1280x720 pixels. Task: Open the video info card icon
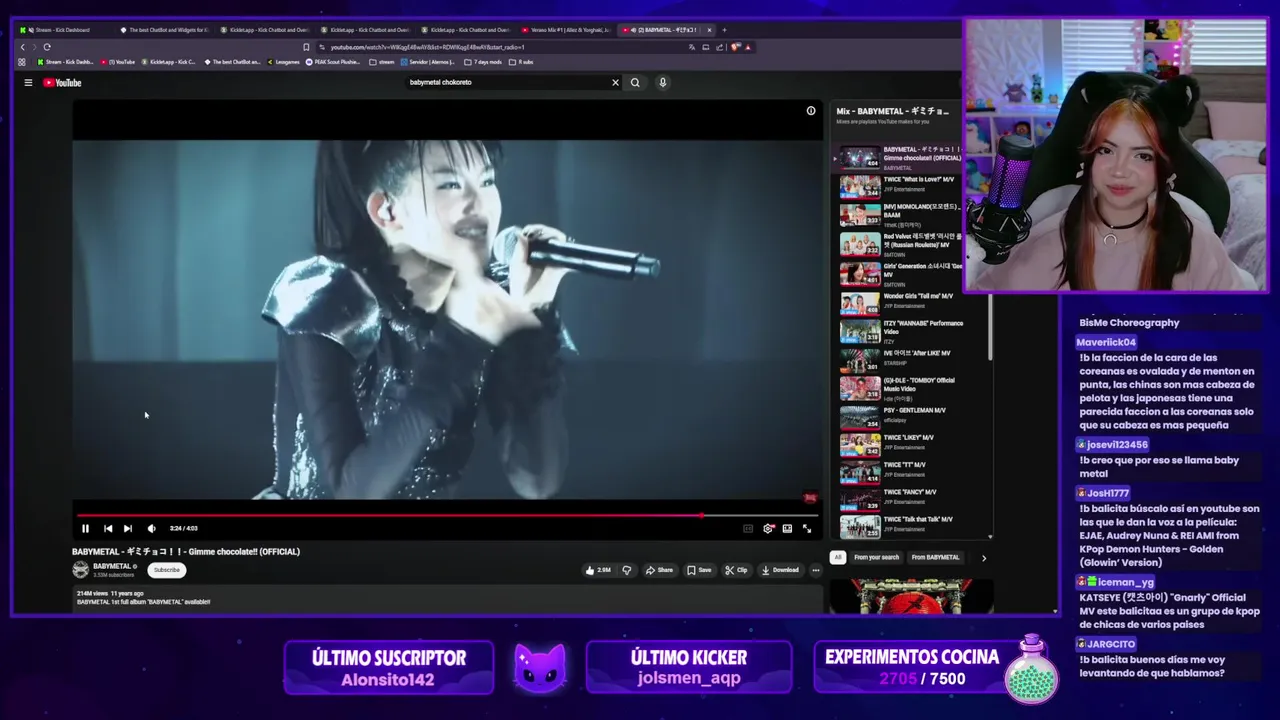click(x=811, y=111)
